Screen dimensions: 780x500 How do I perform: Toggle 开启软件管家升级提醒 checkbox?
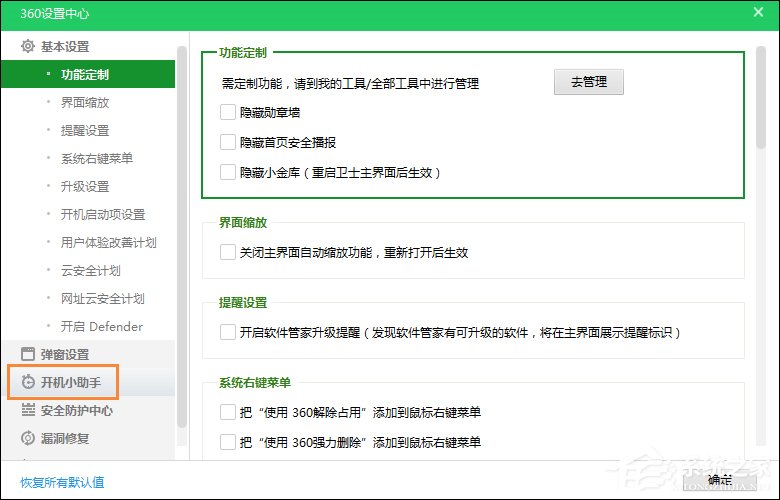coord(228,332)
